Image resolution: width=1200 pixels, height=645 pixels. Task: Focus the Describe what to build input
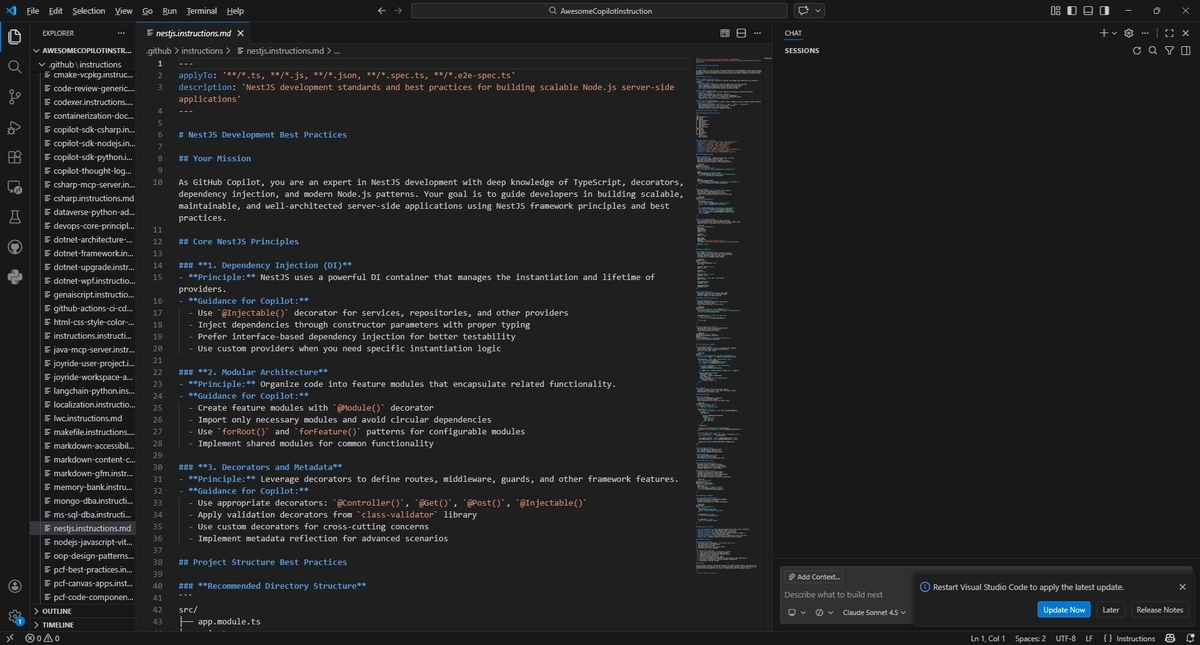pos(843,594)
